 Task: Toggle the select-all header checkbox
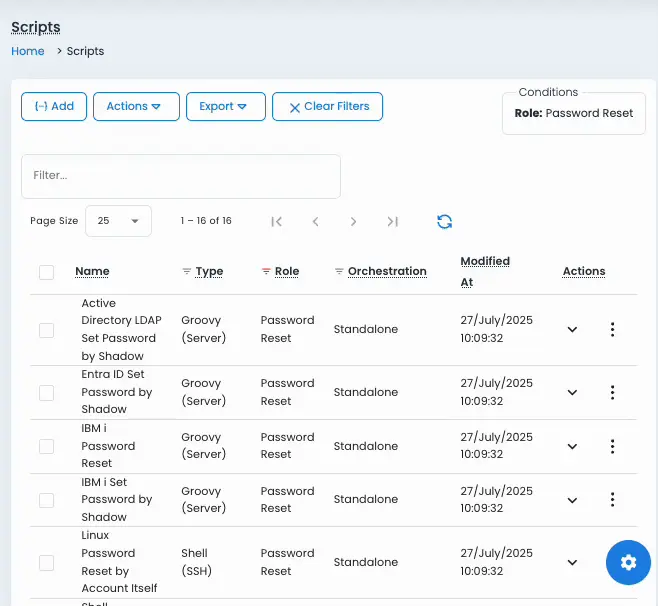[47, 272]
